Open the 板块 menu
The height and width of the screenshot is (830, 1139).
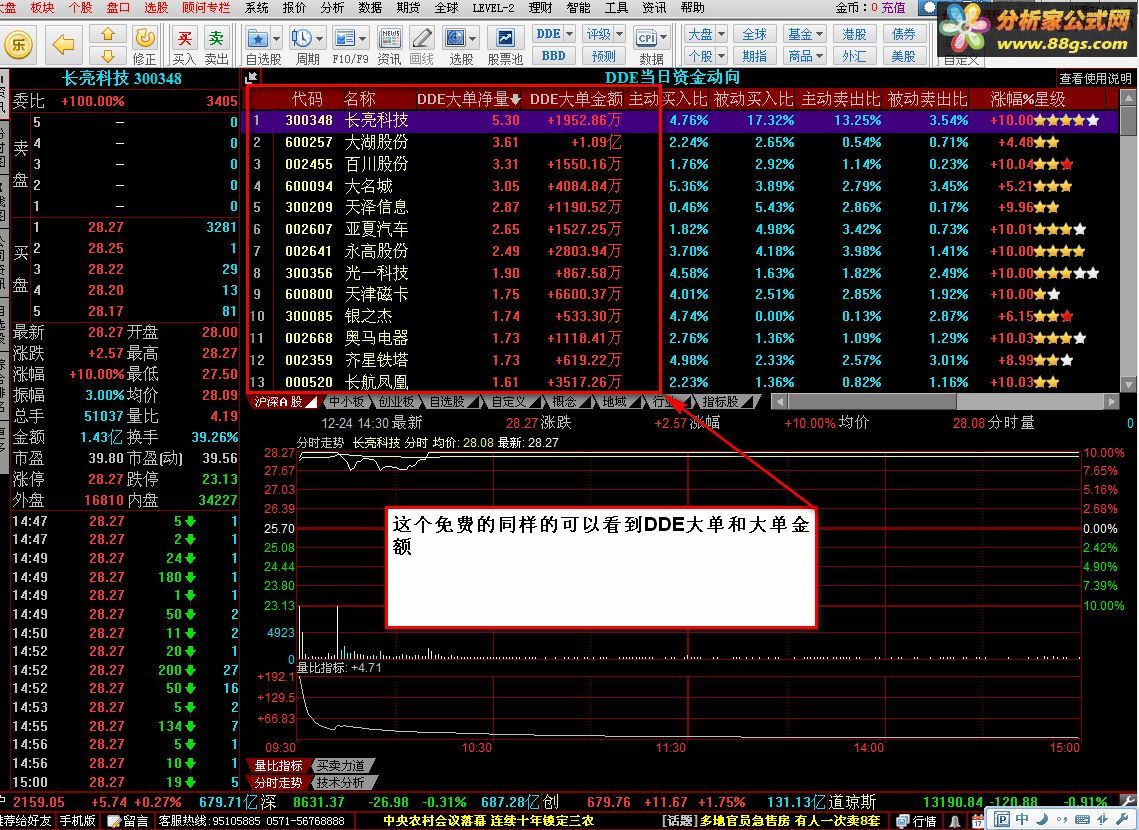43,7
